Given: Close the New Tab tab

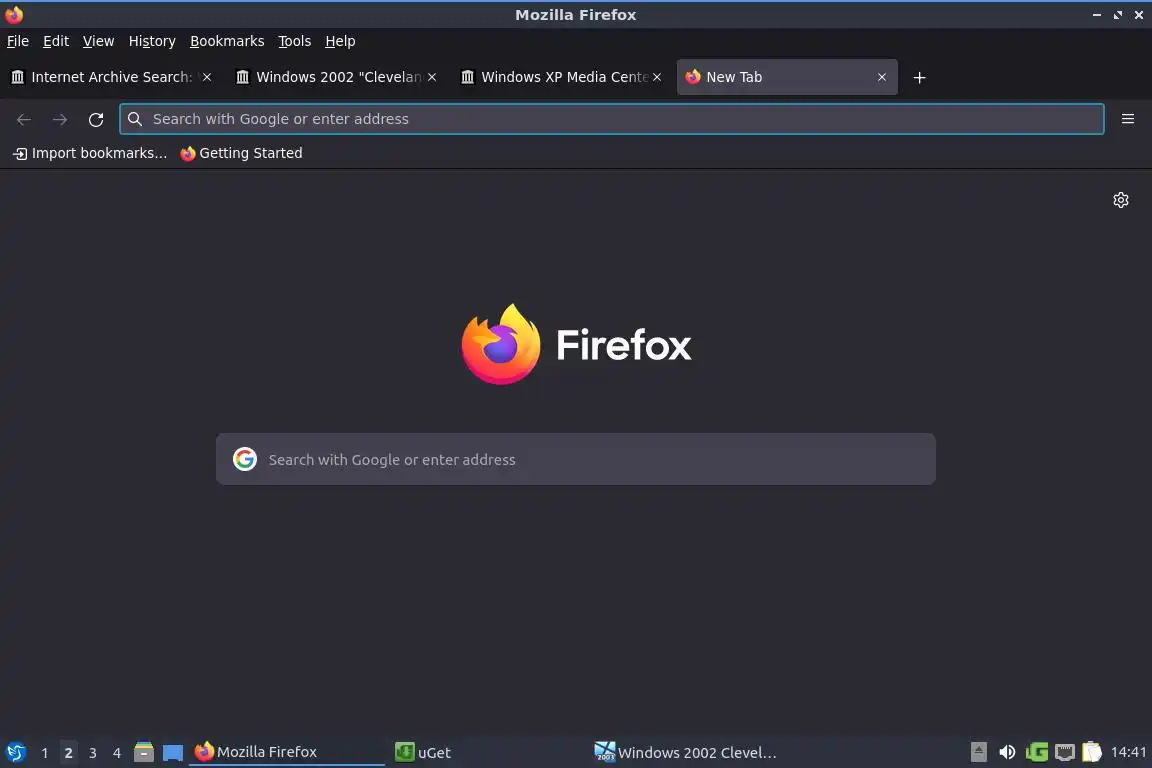Looking at the screenshot, I should click(882, 77).
